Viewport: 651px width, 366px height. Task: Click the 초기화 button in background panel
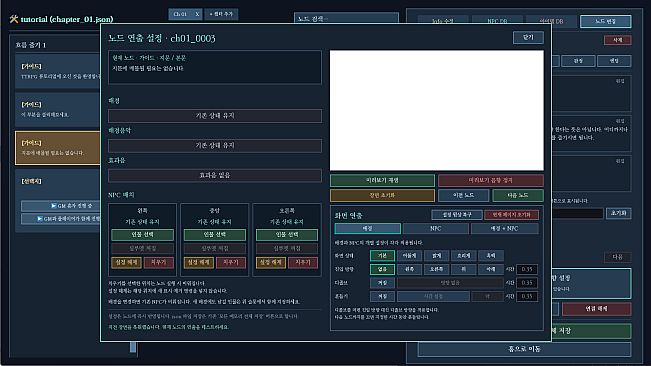coord(619,213)
